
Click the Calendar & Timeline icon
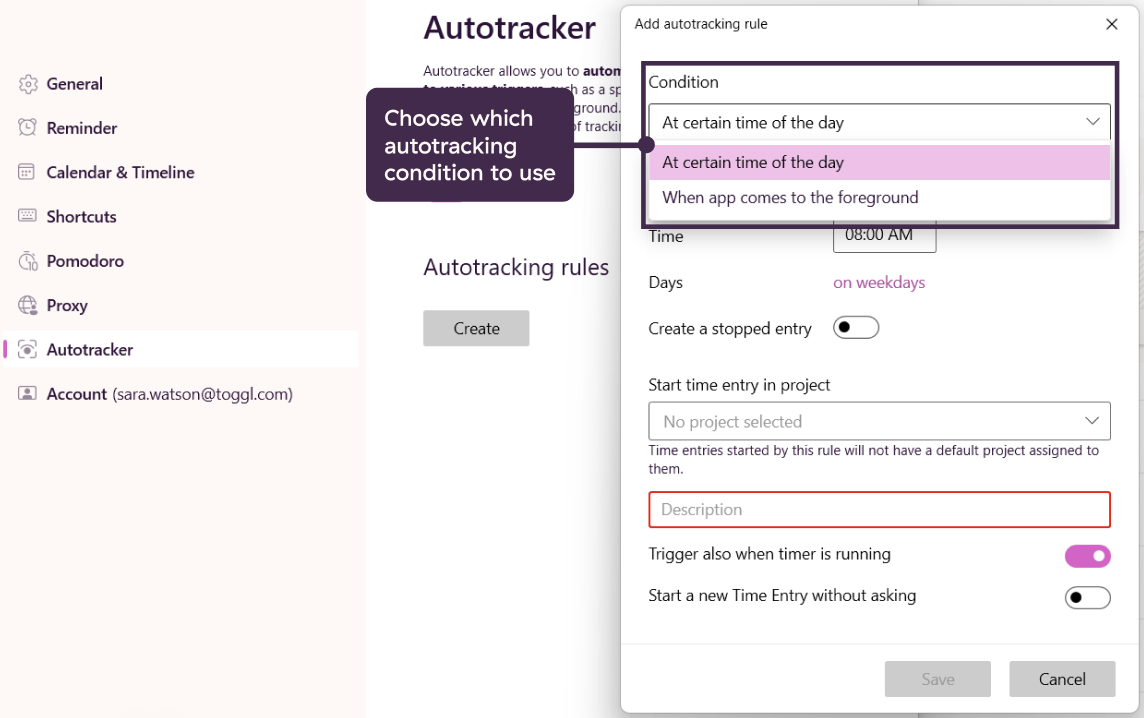pos(28,172)
